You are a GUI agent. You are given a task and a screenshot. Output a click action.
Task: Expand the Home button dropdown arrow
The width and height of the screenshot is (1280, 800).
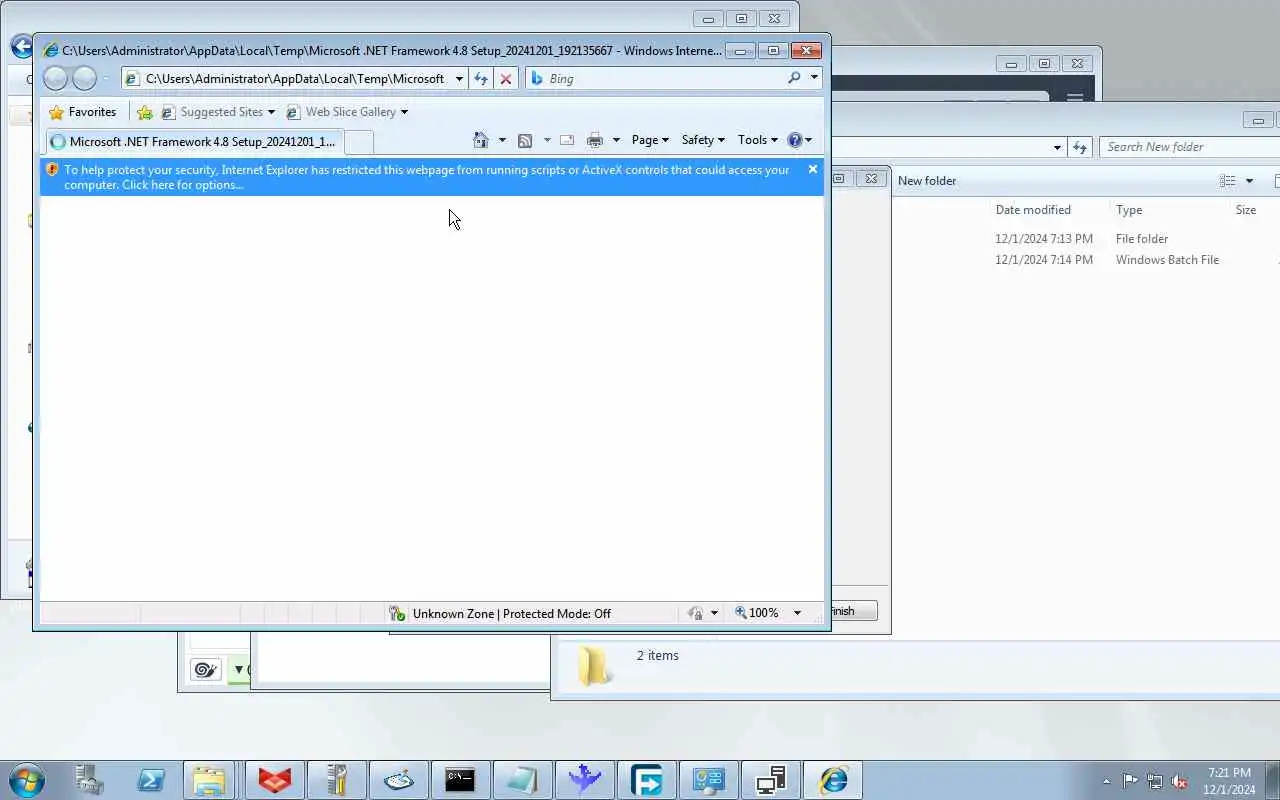(502, 140)
